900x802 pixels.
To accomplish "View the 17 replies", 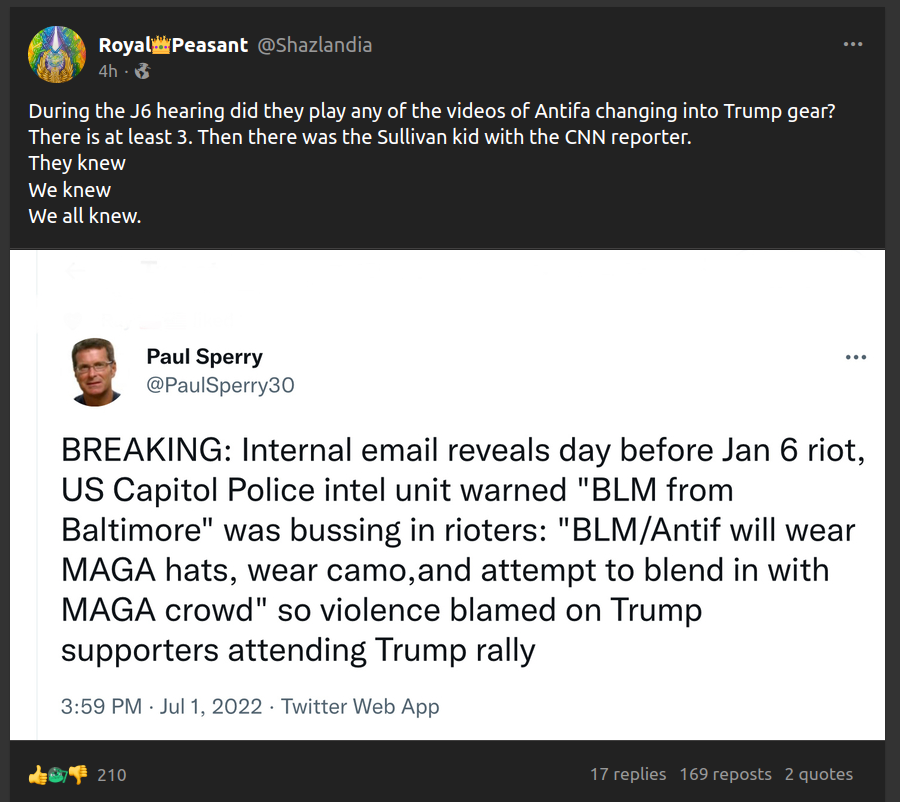I will pos(628,774).
